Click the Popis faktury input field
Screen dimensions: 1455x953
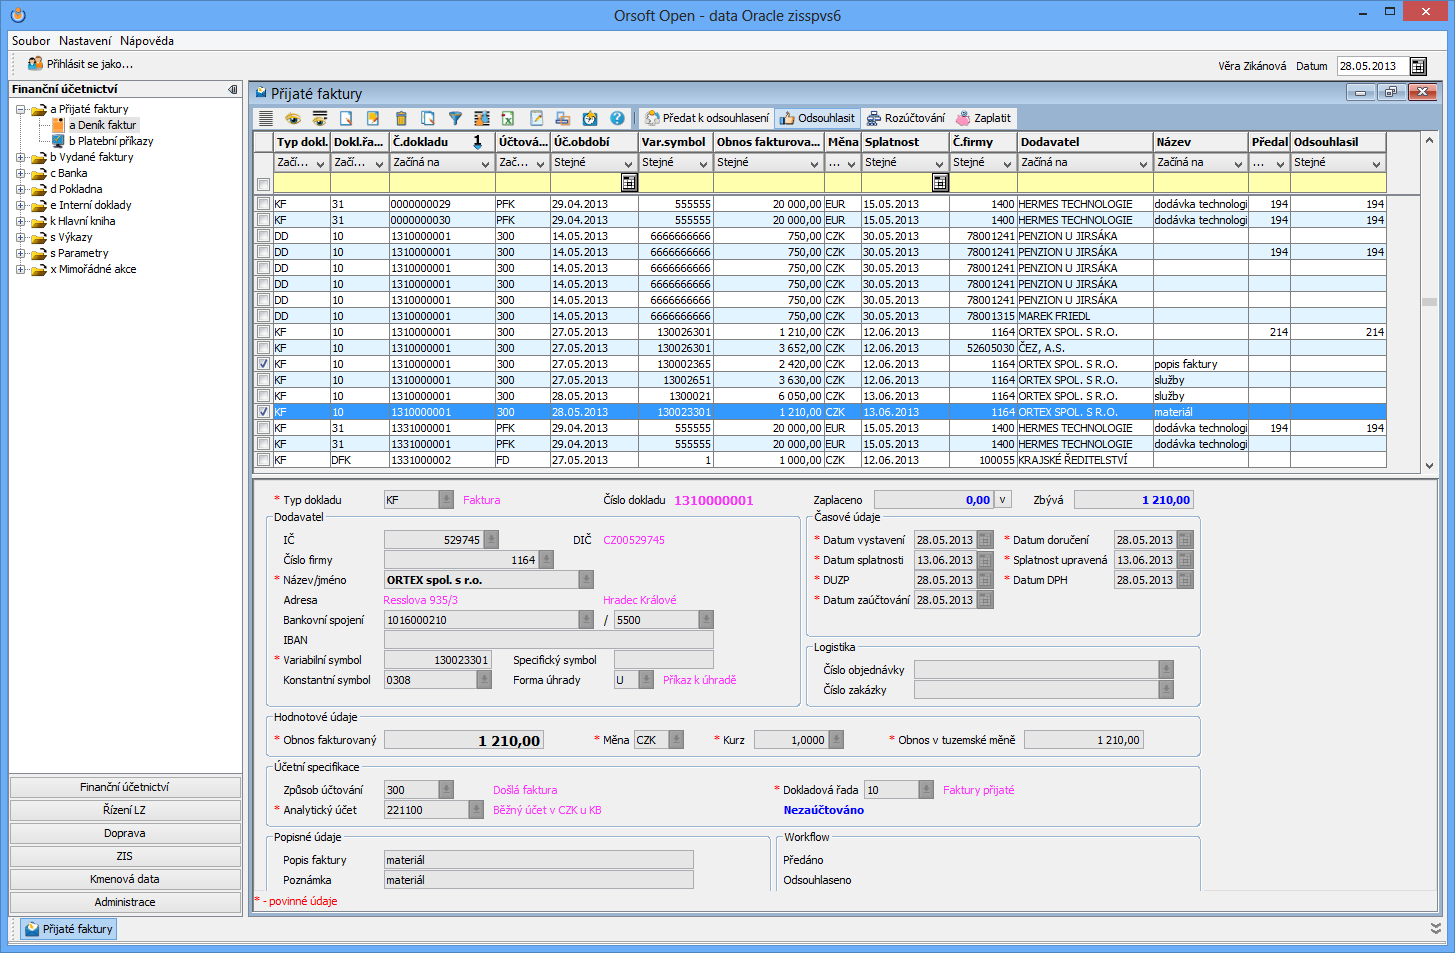click(539, 860)
